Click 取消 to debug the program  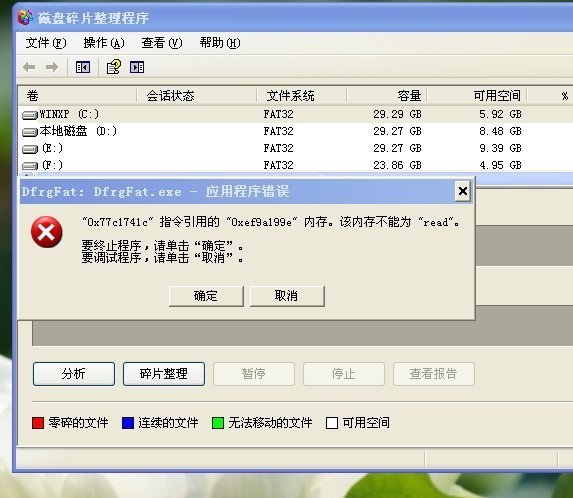pos(287,296)
